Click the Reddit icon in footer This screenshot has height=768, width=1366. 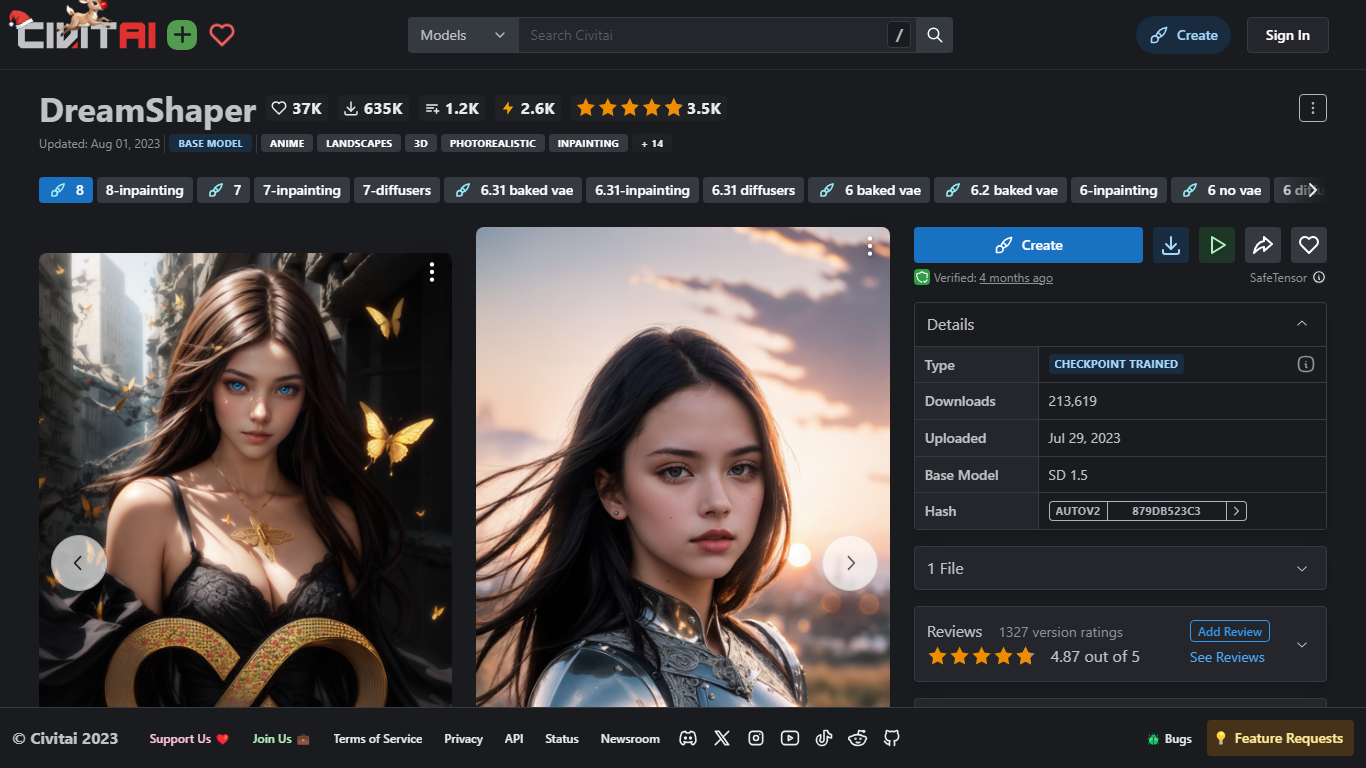858,738
